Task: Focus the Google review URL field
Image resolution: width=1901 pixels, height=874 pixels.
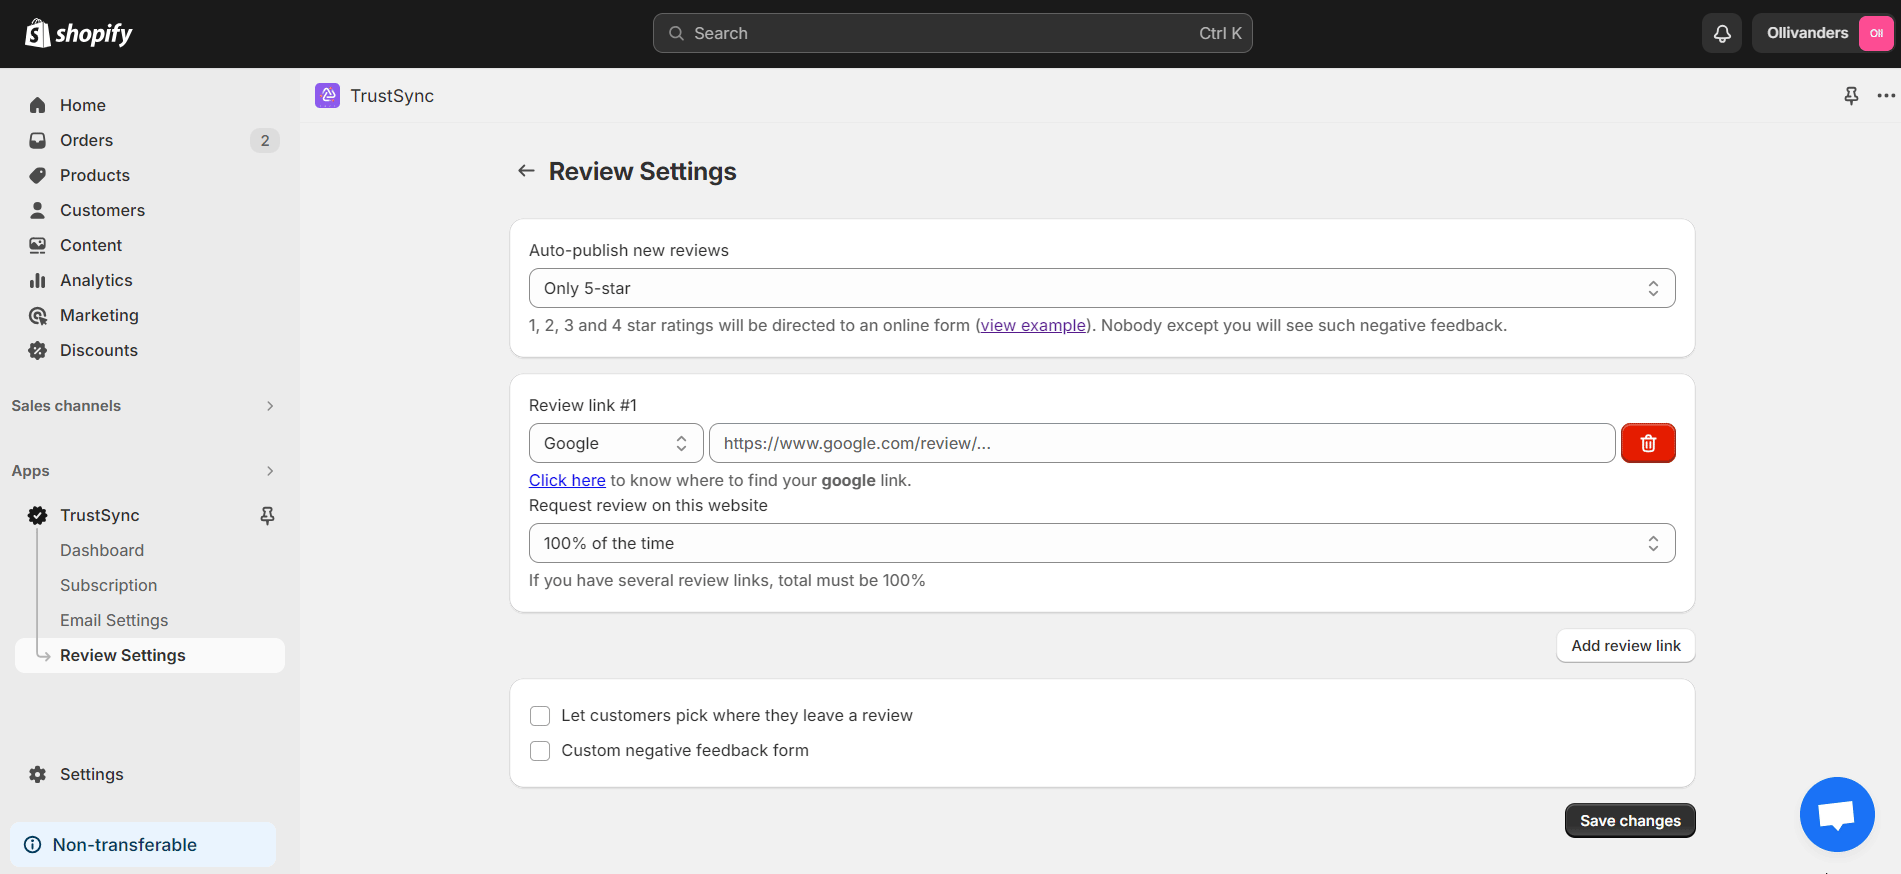Action: click(1162, 443)
